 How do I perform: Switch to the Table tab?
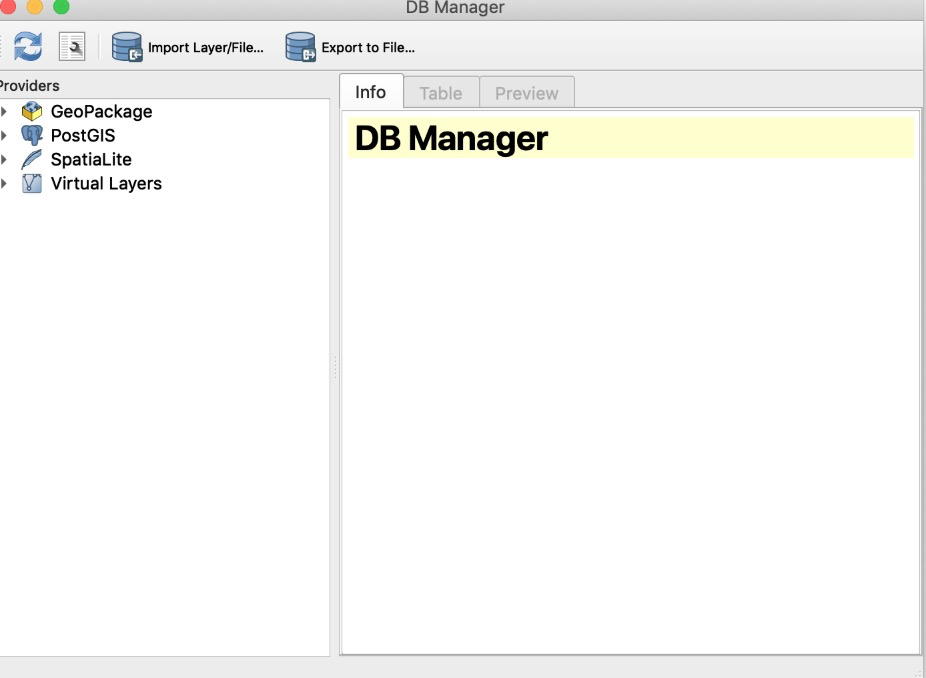[441, 93]
